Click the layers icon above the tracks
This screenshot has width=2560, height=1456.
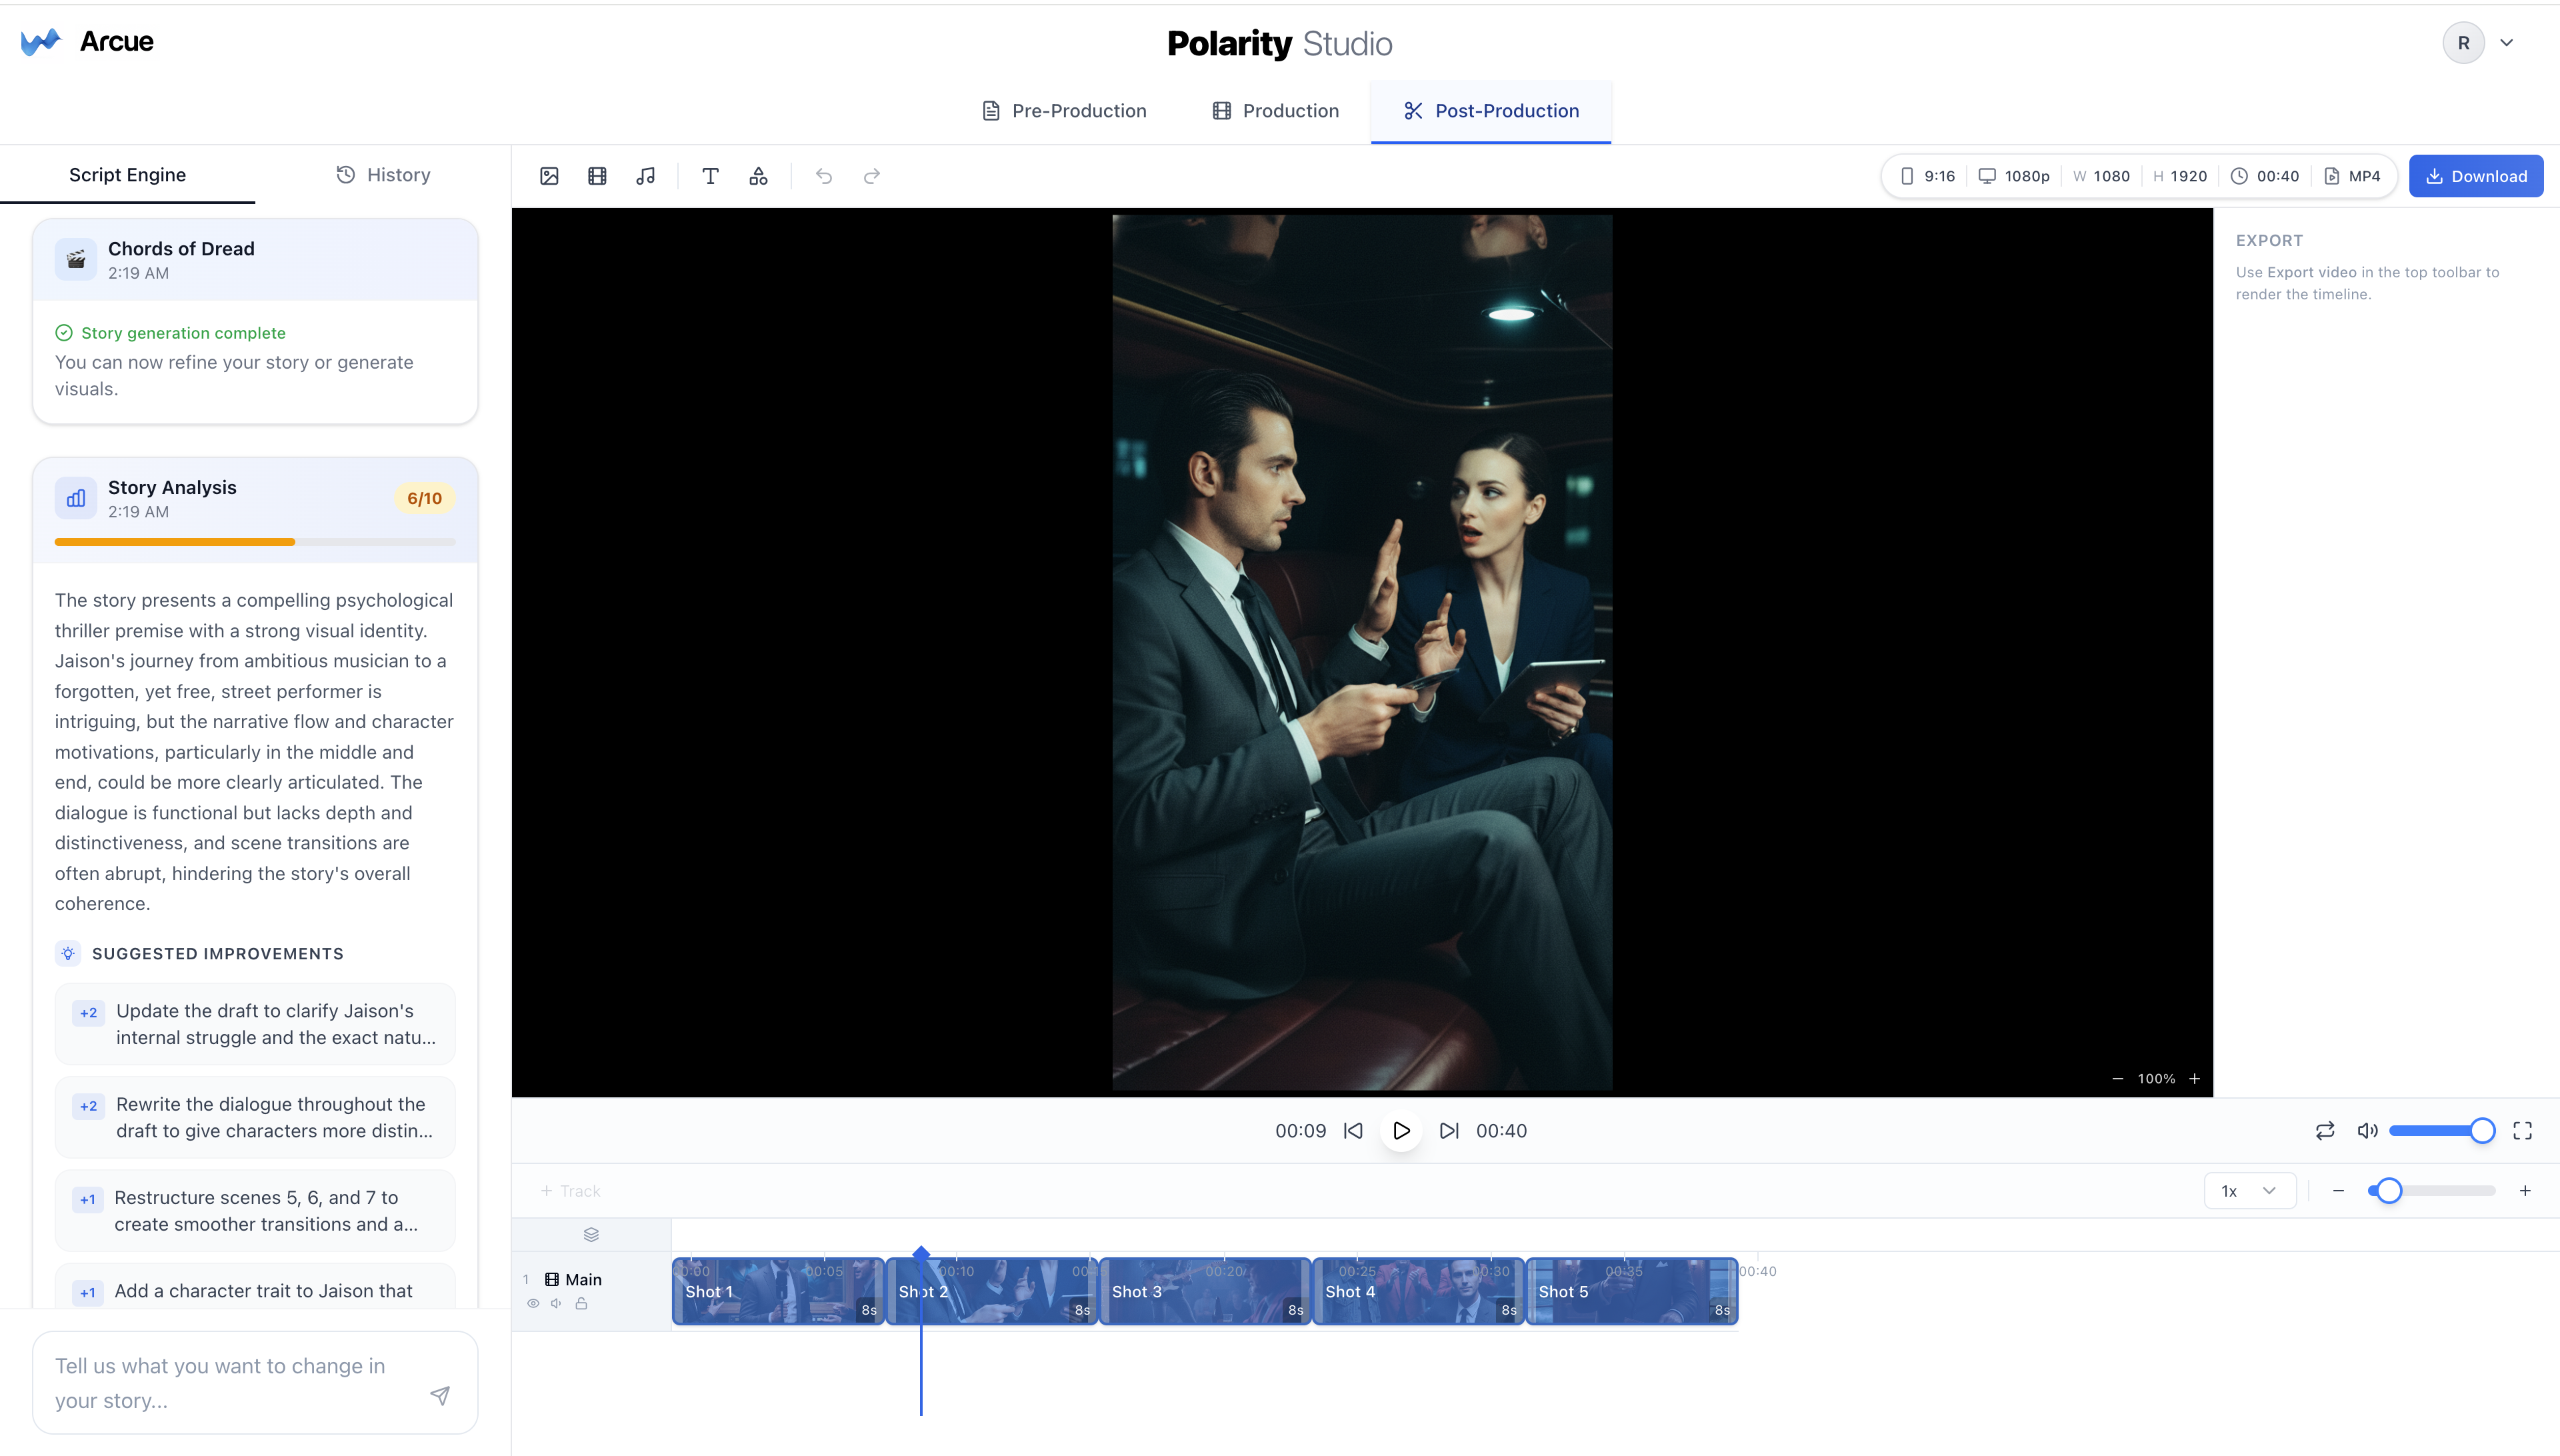(591, 1235)
